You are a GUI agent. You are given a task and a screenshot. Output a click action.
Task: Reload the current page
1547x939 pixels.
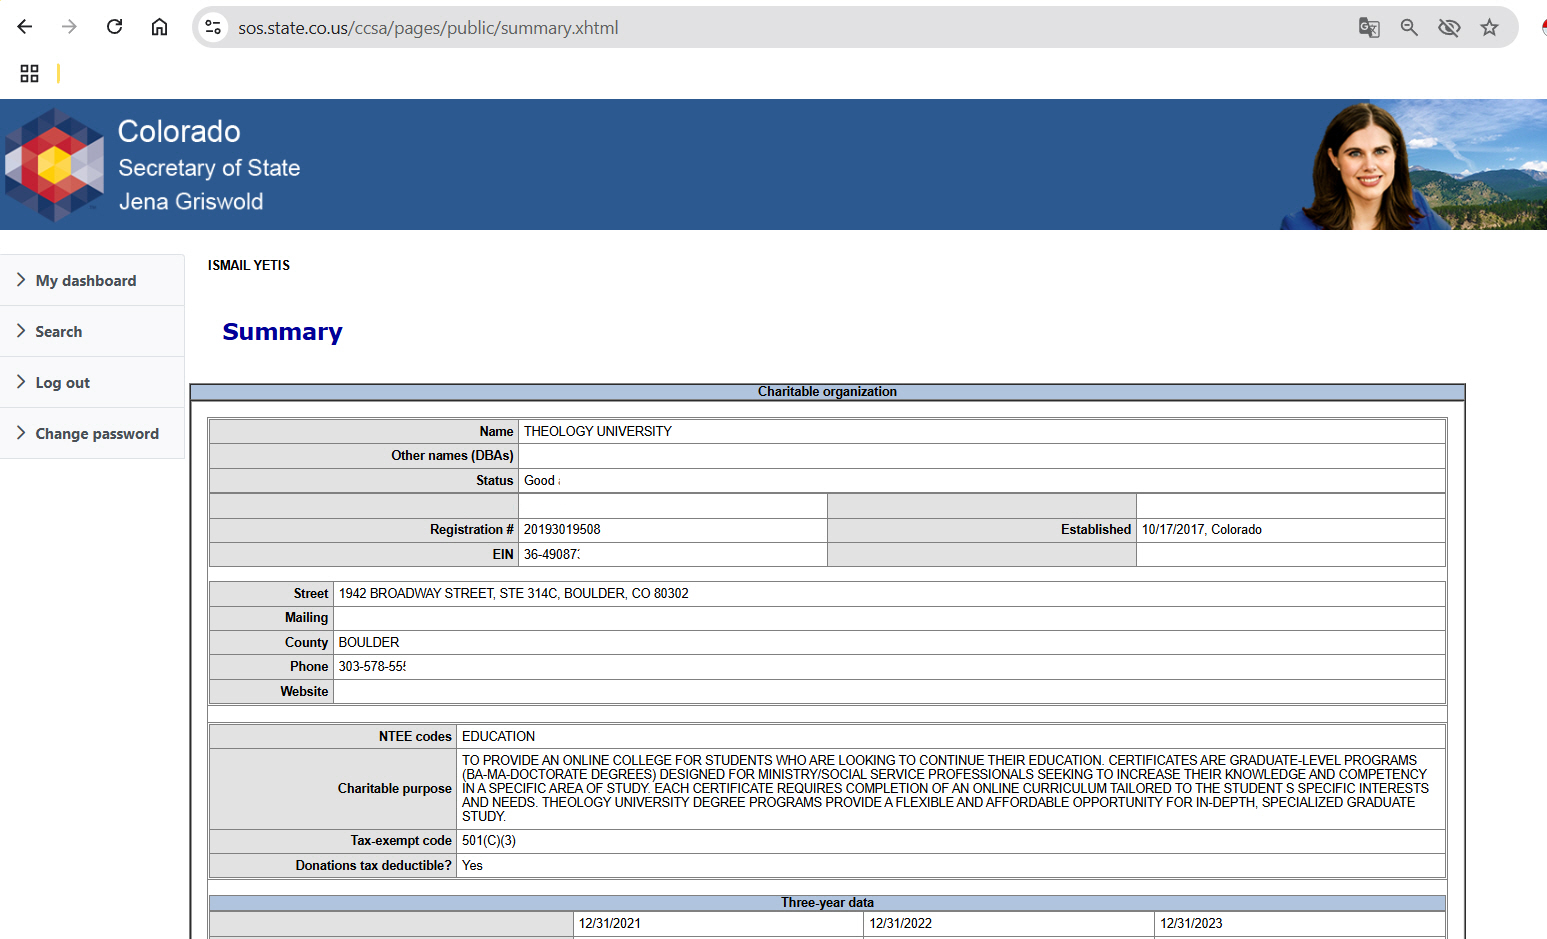click(114, 27)
